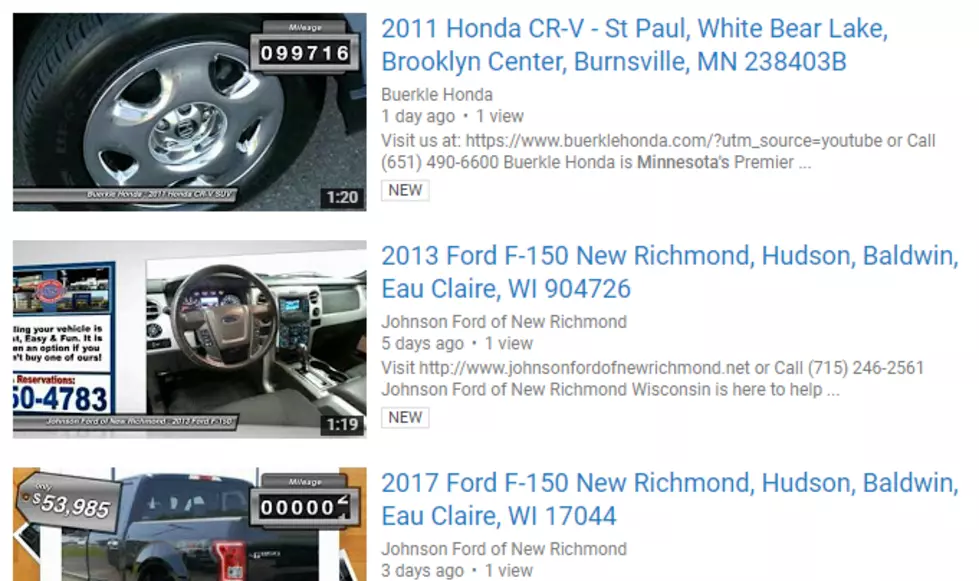Open the 2013 Ford F-150 video title
Screen dimensions: 979x581
pyautogui.click(x=669, y=272)
